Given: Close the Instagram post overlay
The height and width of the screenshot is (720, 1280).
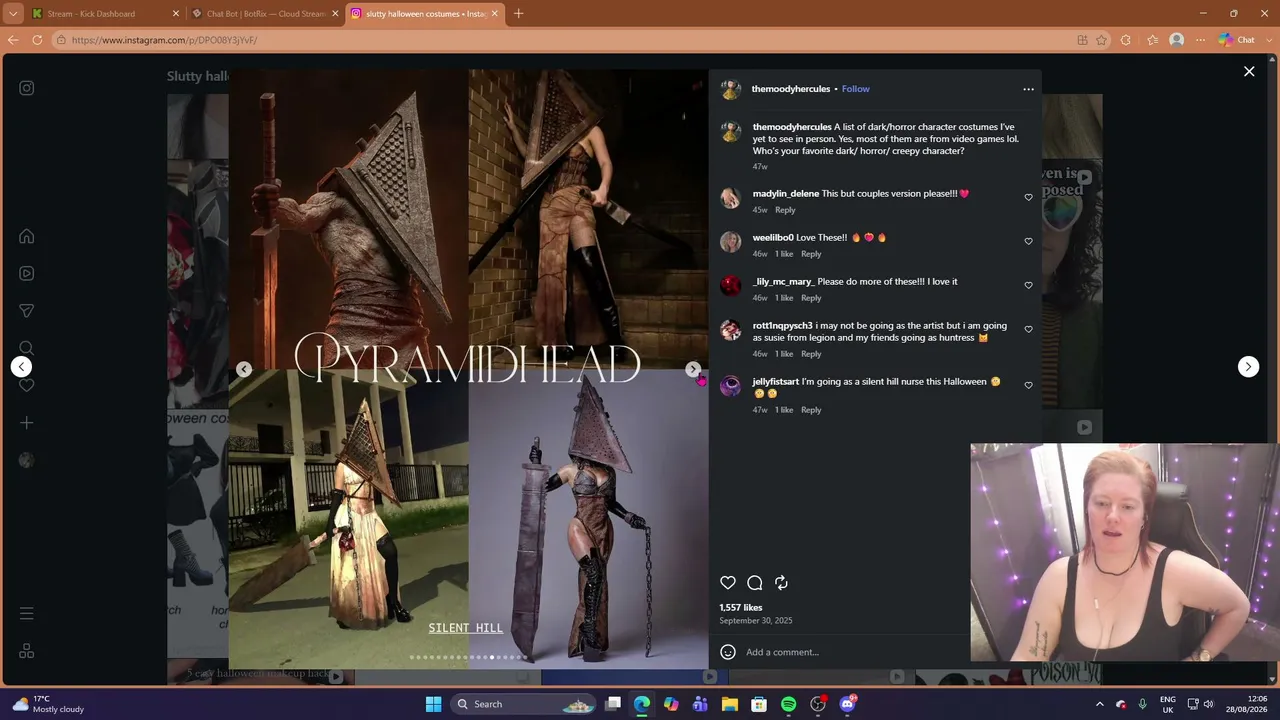Looking at the screenshot, I should pos(1249,71).
